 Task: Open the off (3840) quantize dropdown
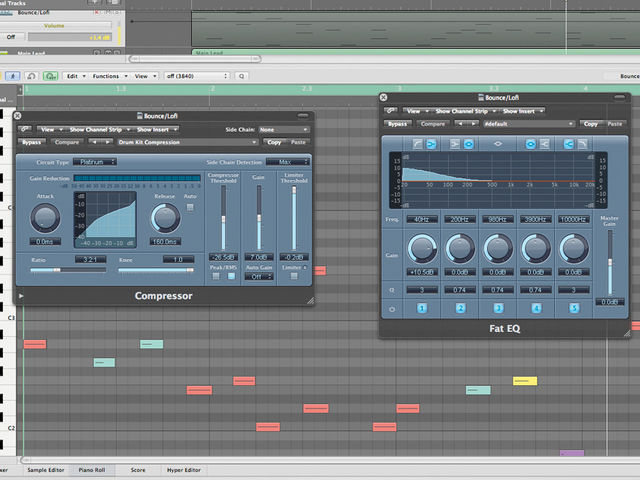(x=197, y=76)
